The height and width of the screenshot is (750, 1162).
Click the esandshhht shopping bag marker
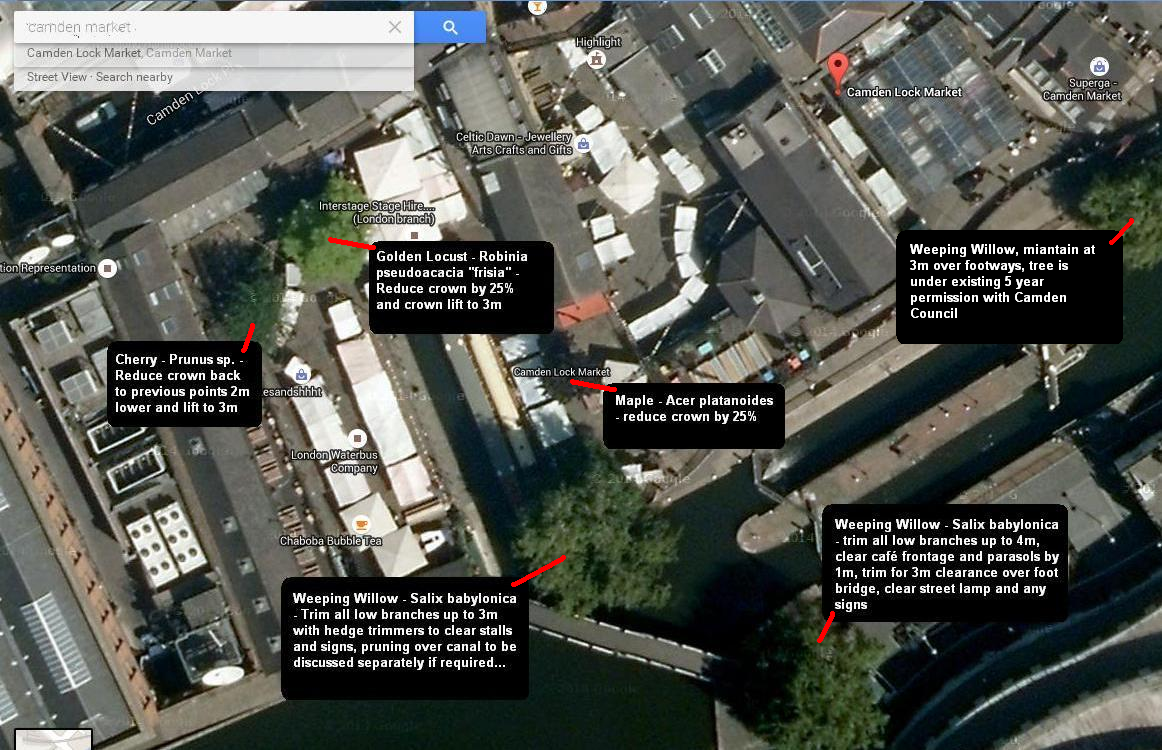coord(301,375)
